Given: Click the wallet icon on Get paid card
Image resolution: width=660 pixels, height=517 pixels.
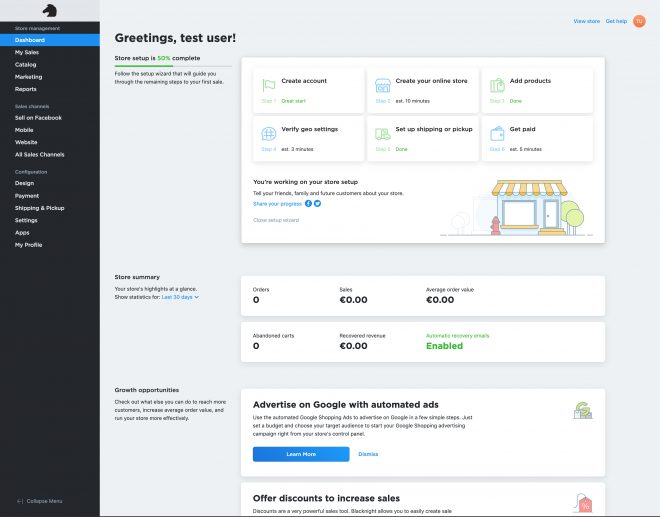Looking at the screenshot, I should (497, 134).
